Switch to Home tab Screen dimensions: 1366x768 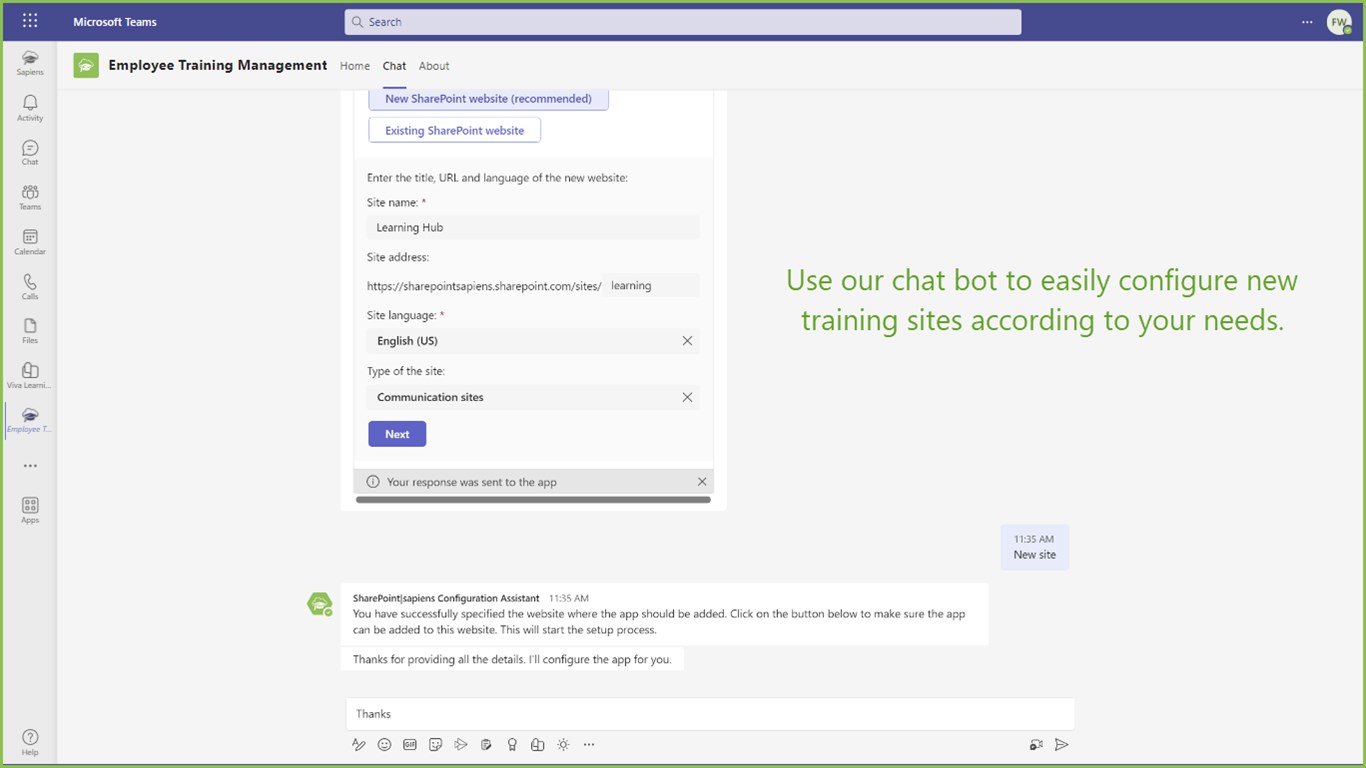pos(355,66)
